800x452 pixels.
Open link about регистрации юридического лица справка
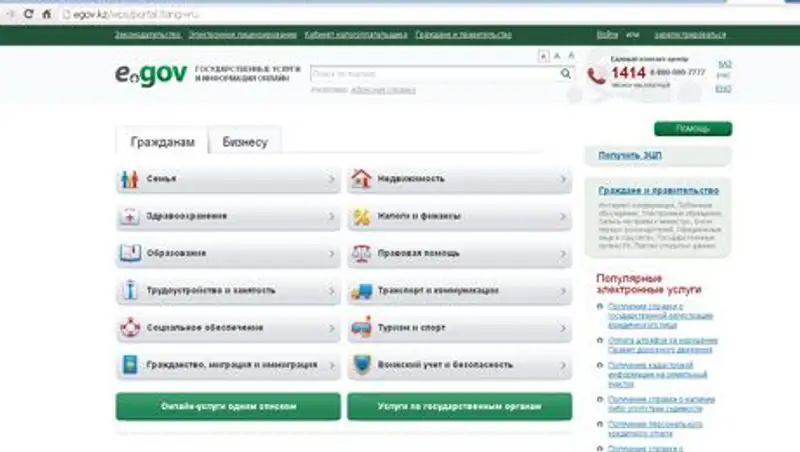[660, 316]
